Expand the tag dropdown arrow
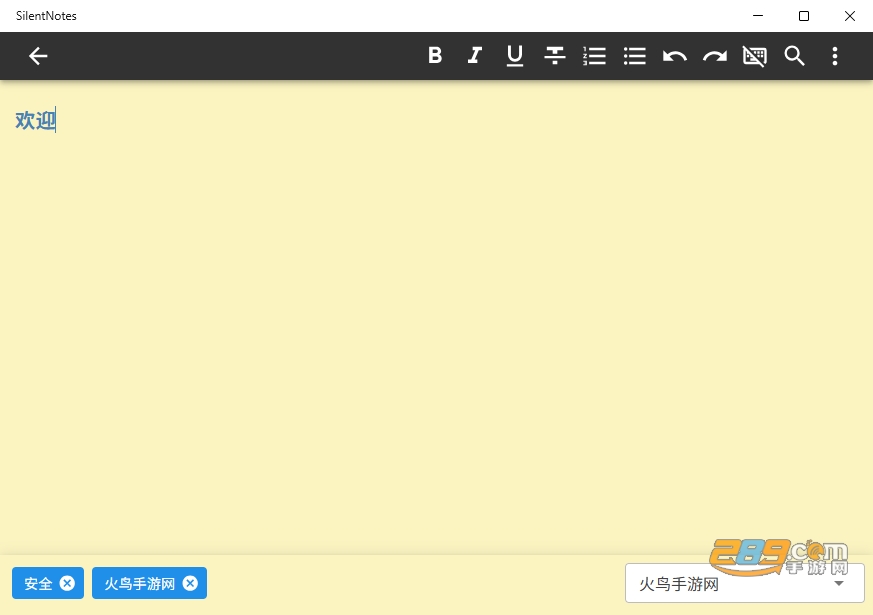 click(x=839, y=583)
